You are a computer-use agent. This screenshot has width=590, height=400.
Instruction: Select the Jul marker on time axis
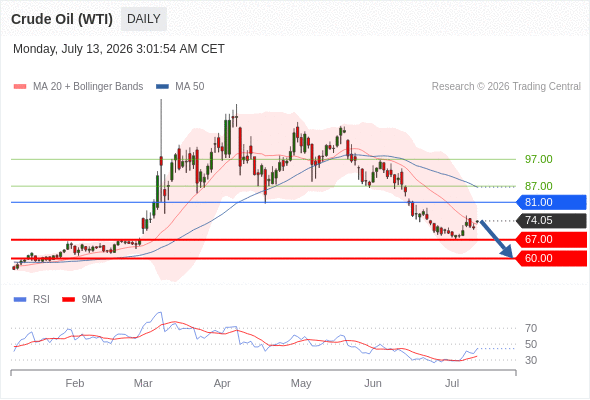click(452, 383)
